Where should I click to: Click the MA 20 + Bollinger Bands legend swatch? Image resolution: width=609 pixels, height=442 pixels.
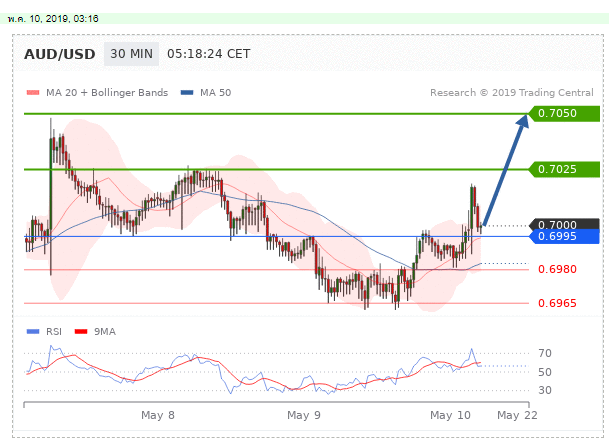[33, 92]
